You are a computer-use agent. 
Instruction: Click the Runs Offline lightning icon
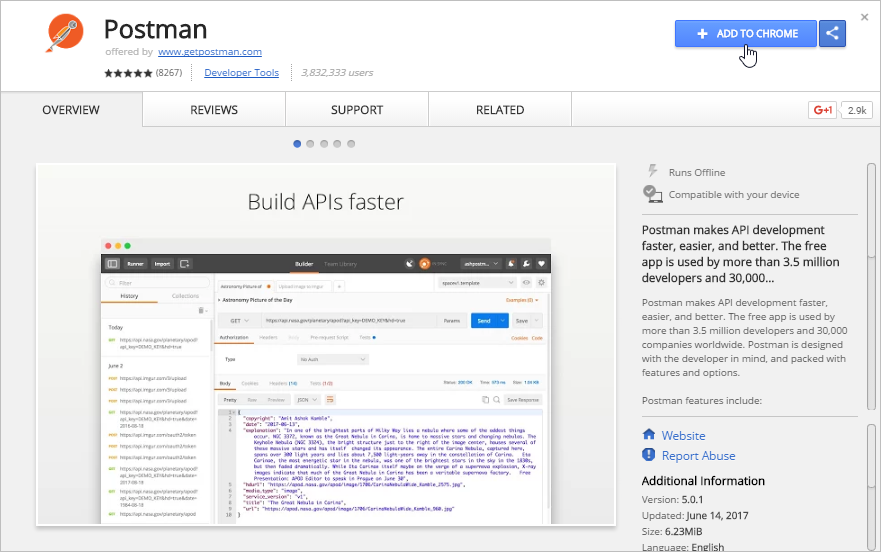coord(652,172)
